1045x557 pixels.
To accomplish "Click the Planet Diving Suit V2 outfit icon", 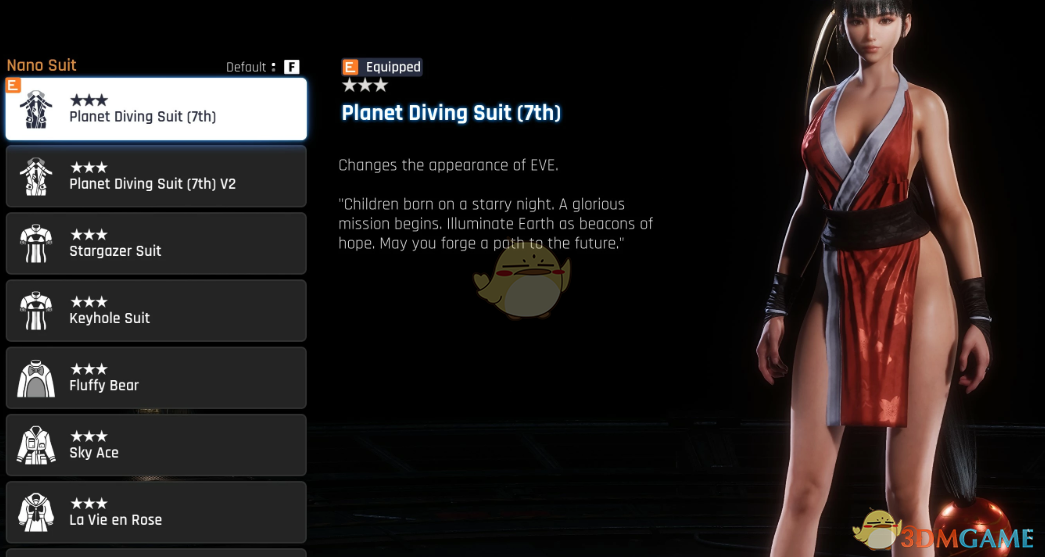I will (x=35, y=177).
